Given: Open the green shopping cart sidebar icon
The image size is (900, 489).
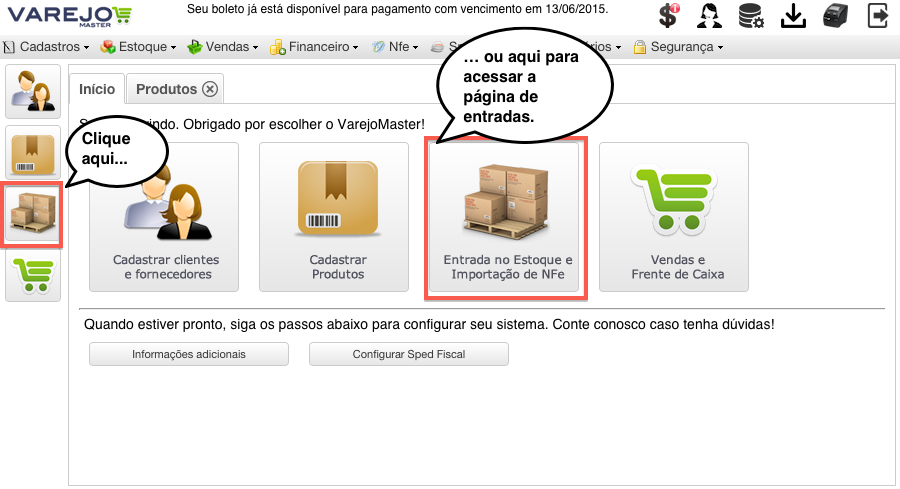Looking at the screenshot, I should 33,275.
